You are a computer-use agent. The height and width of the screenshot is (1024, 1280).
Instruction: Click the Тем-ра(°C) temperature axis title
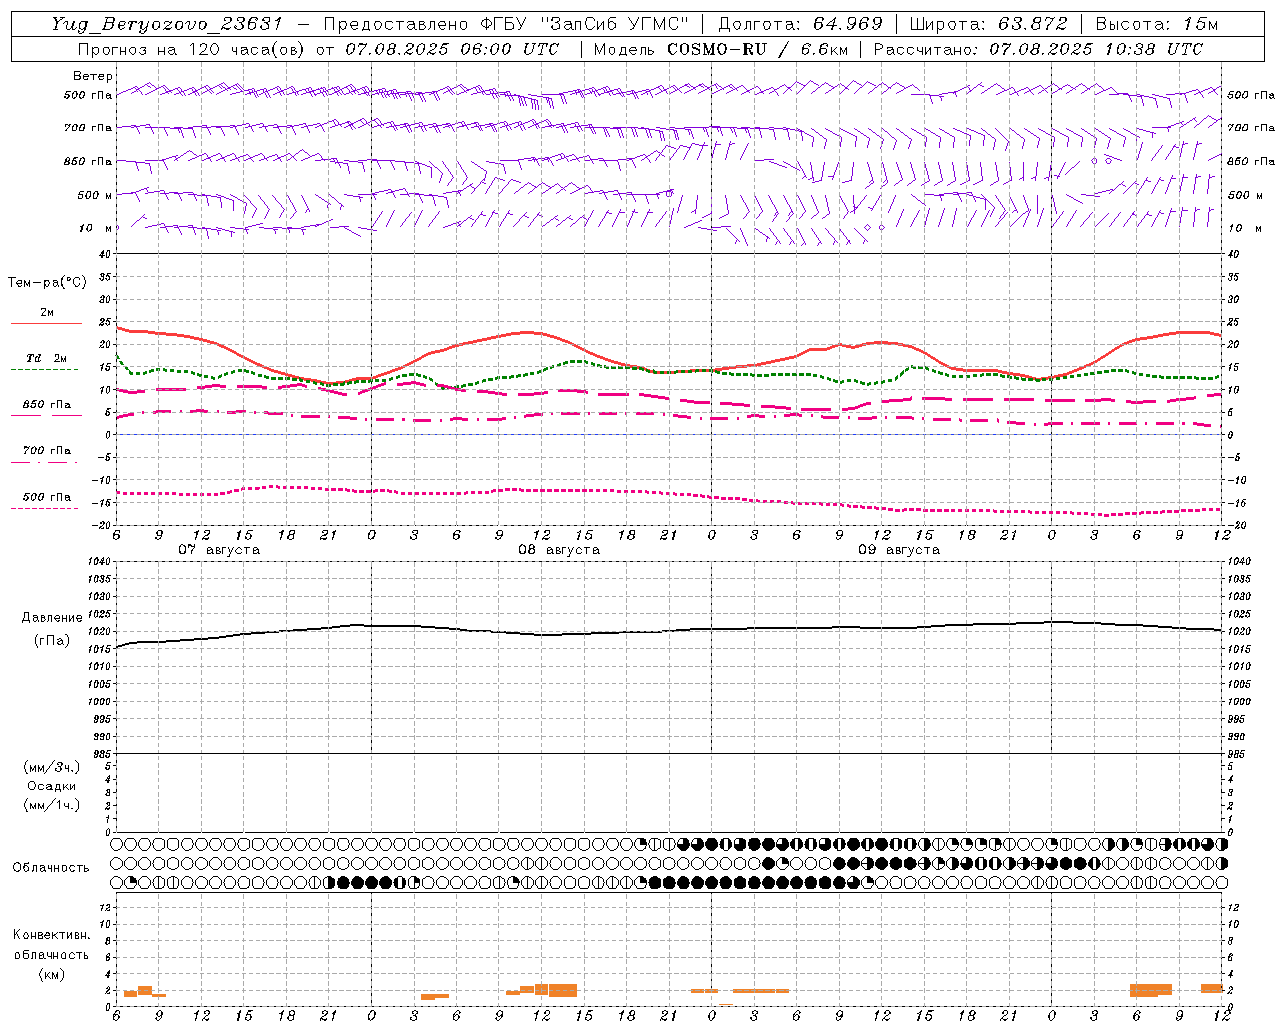[x=47, y=283]
